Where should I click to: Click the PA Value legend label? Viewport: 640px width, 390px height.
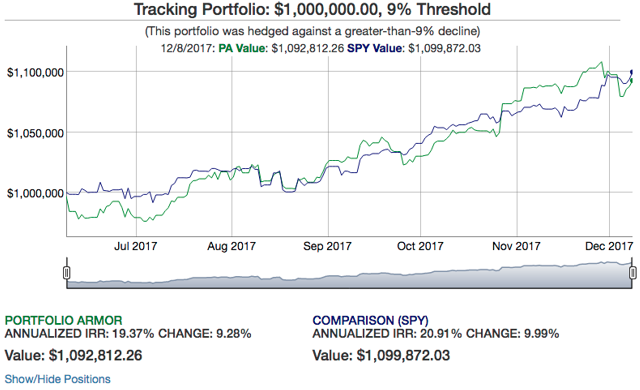point(242,48)
